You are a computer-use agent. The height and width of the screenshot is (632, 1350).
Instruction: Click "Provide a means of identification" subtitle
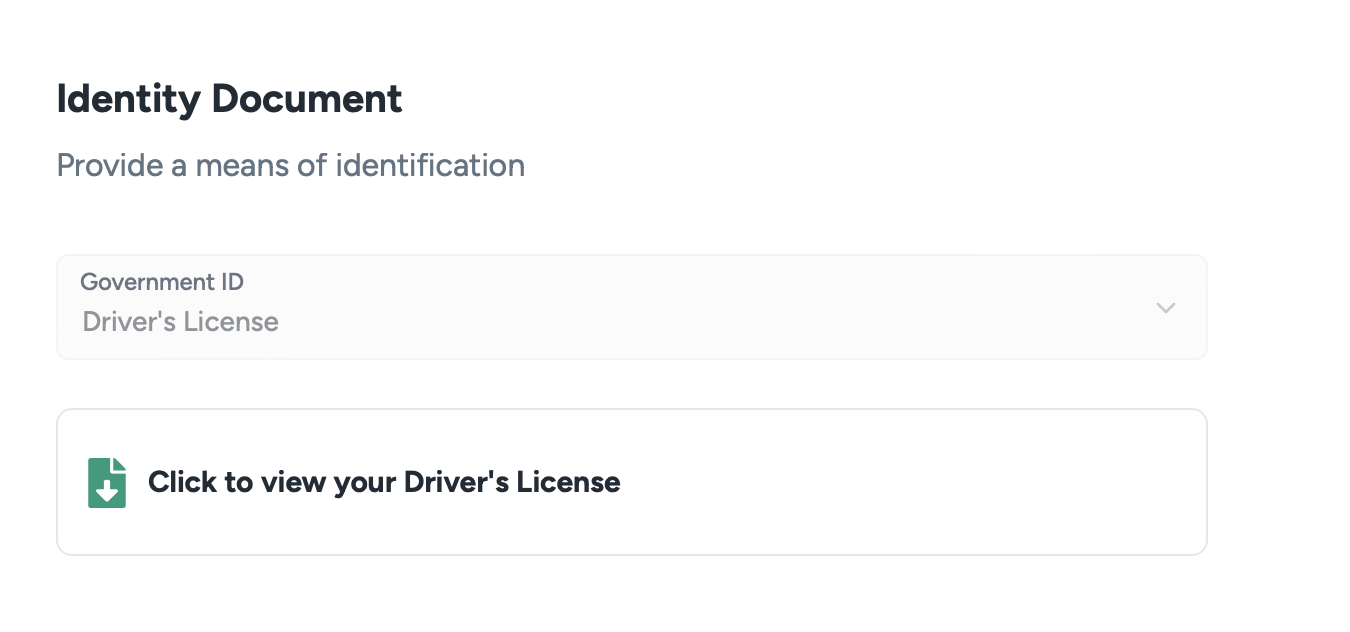click(290, 165)
